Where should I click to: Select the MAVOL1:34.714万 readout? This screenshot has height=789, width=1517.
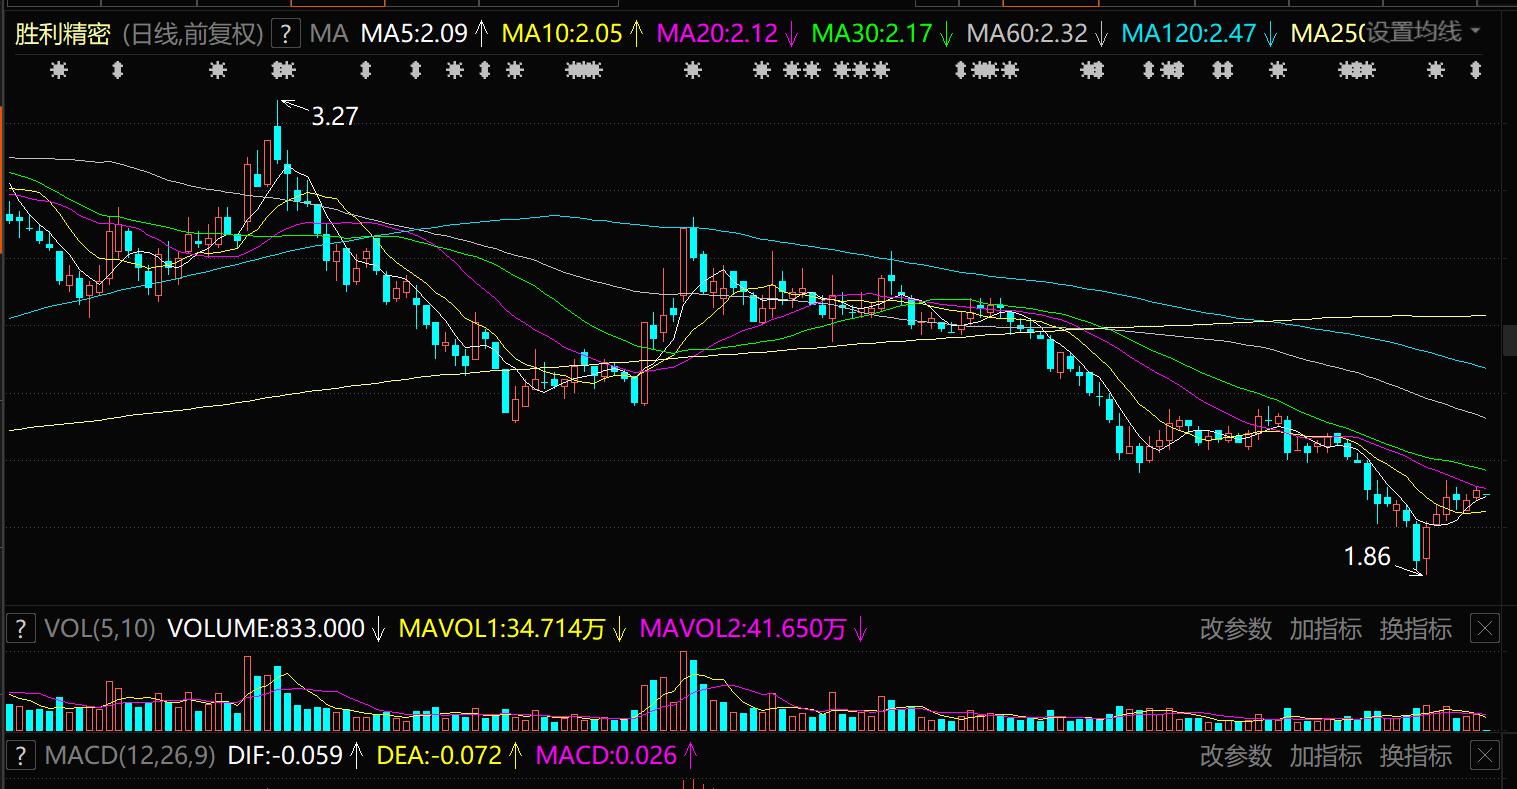coord(502,629)
